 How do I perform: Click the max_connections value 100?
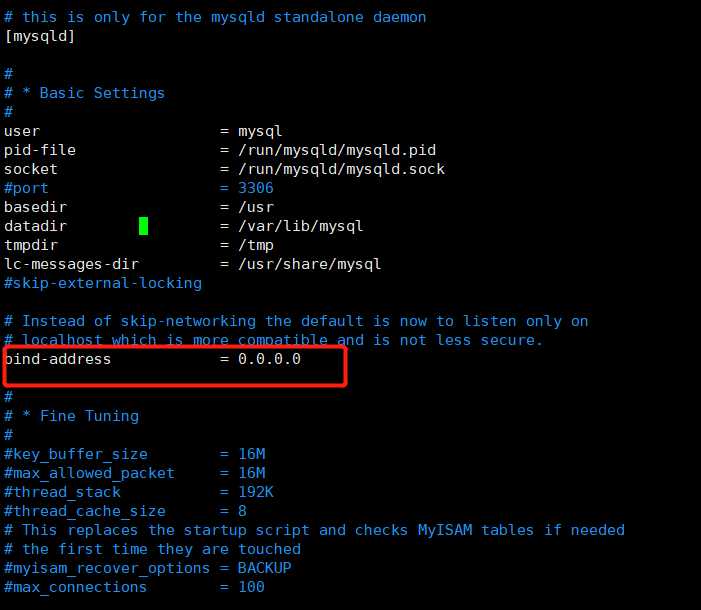pyautogui.click(x=251, y=587)
